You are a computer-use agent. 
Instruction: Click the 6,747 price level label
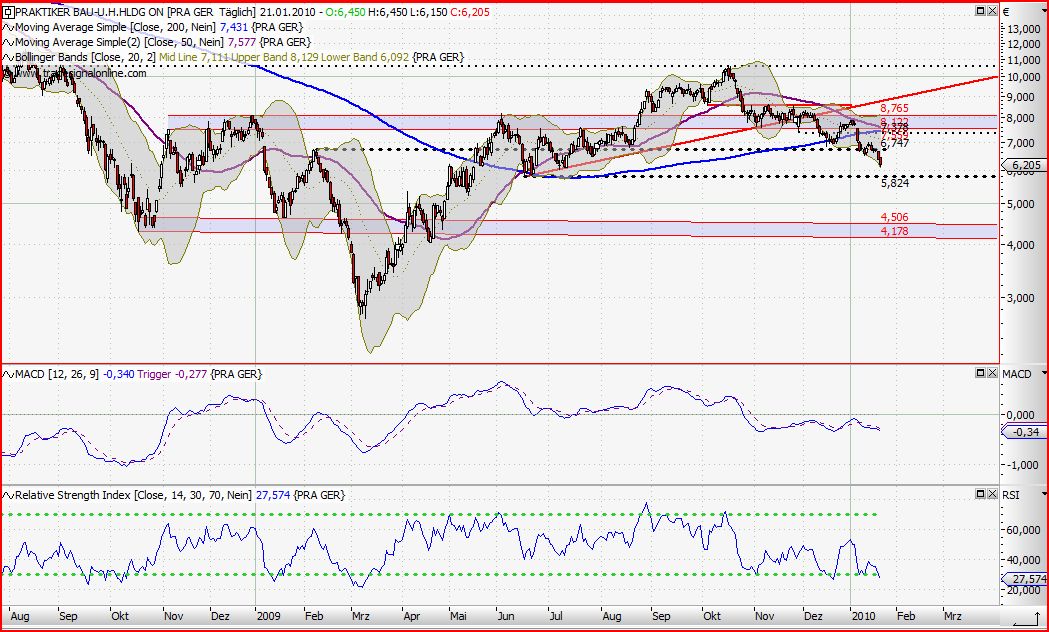(x=894, y=143)
